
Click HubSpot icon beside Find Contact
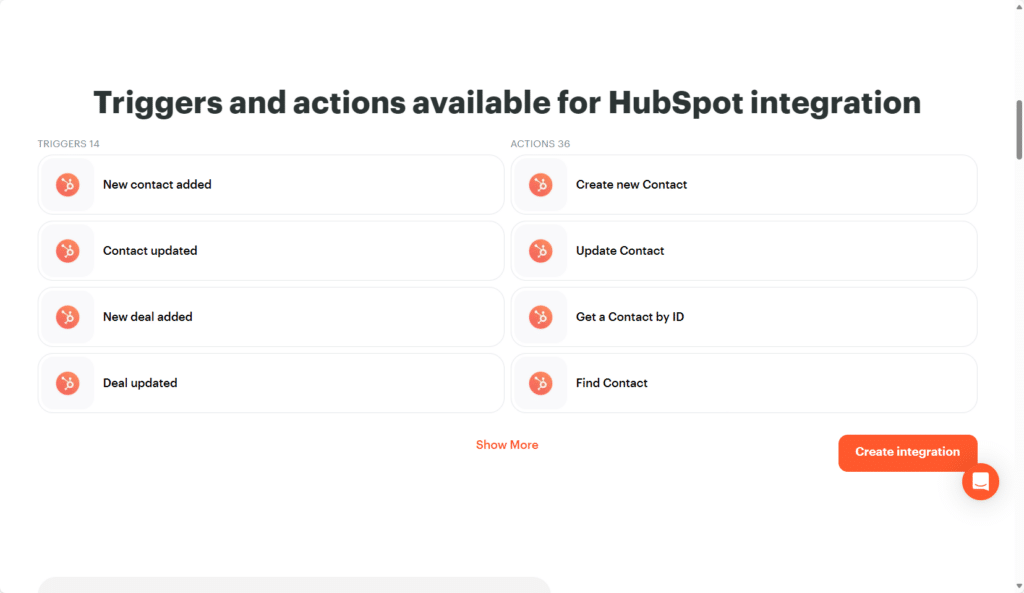[x=541, y=383]
